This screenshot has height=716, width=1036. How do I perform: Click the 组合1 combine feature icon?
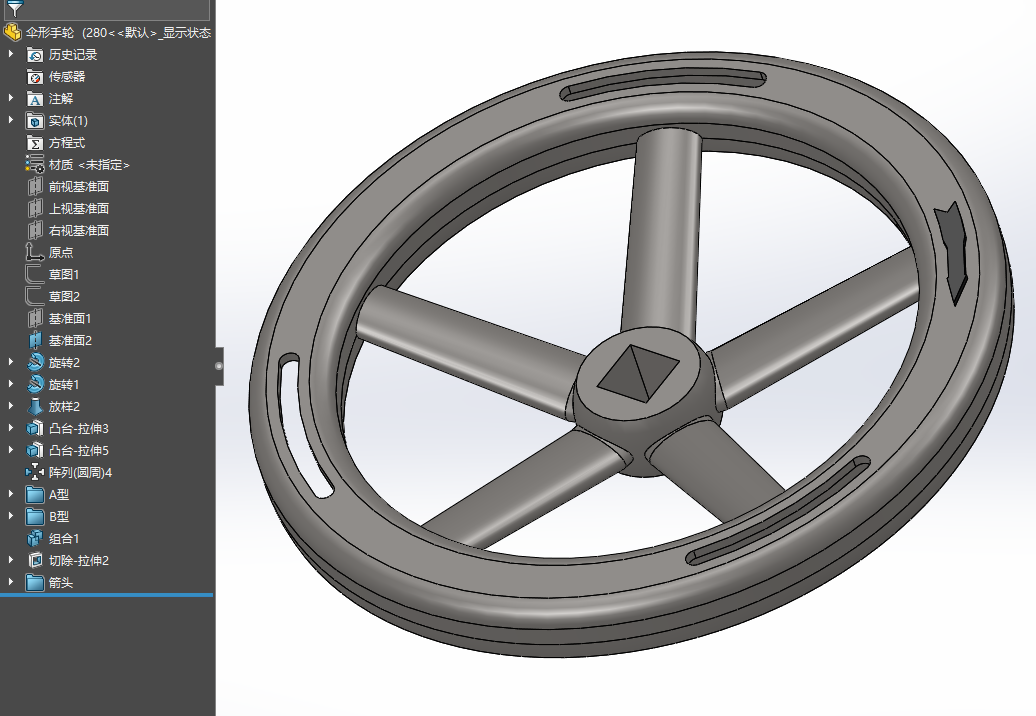[34, 538]
